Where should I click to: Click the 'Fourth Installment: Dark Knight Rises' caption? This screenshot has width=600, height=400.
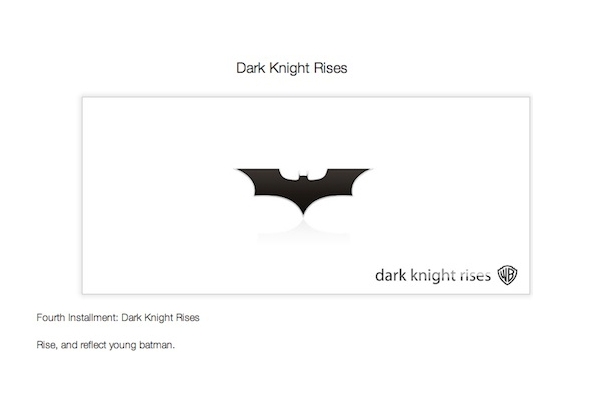[118, 318]
